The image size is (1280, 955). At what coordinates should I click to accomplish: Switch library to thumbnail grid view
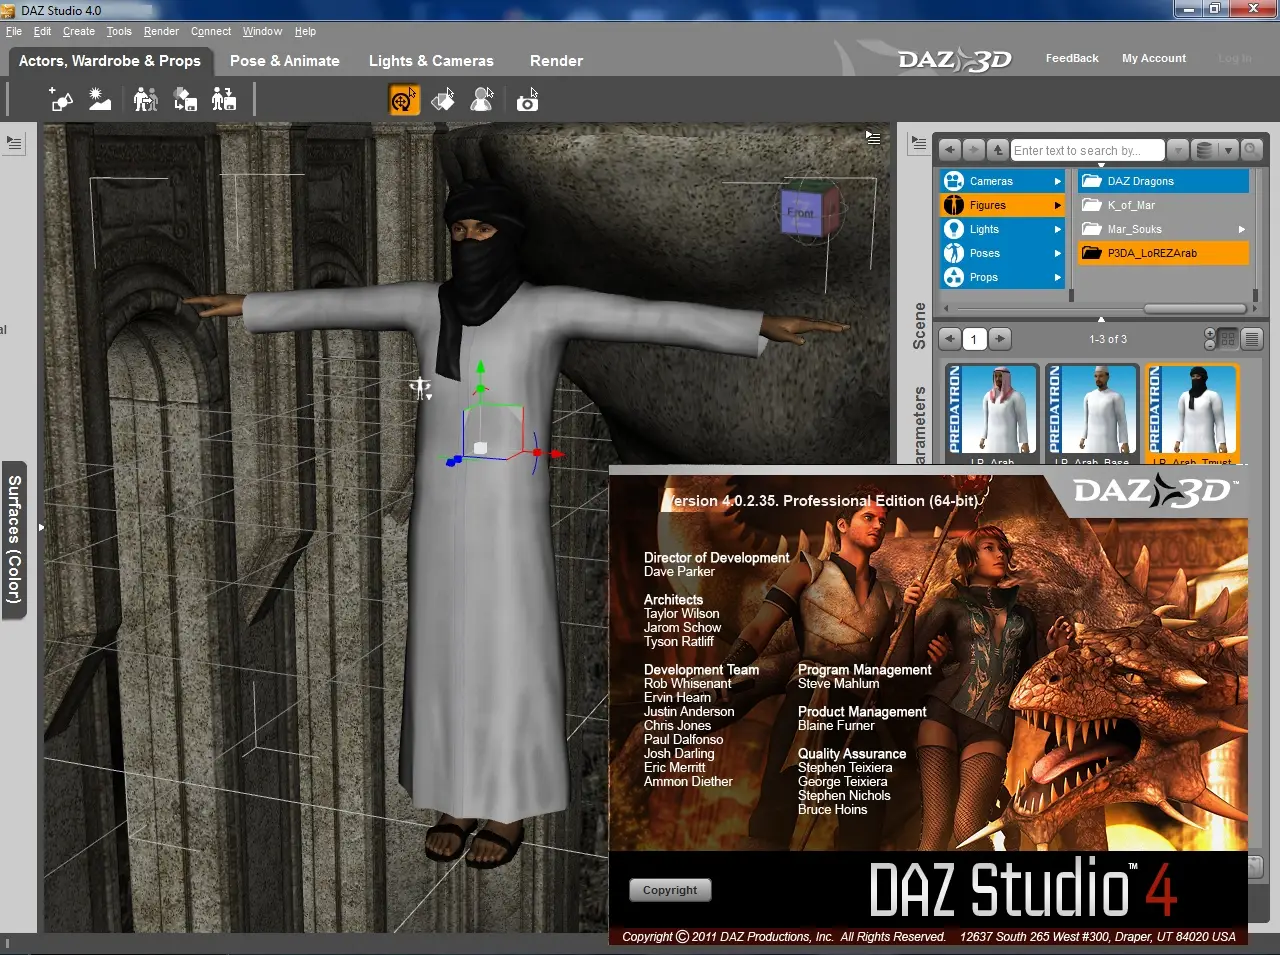pos(1228,339)
